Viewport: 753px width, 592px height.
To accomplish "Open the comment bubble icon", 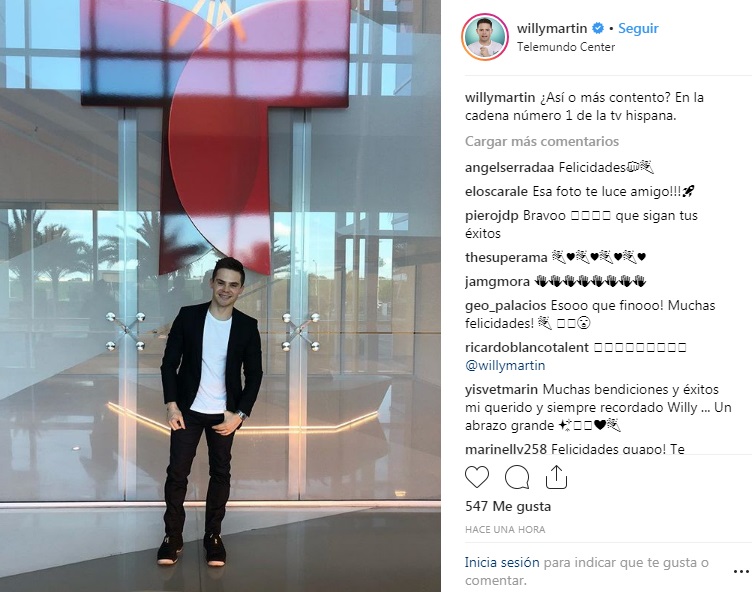I will (517, 477).
